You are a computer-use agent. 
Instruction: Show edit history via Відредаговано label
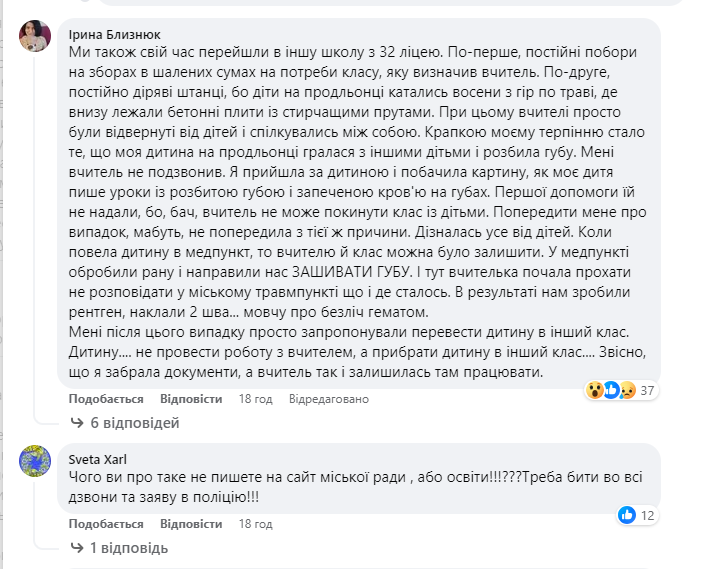point(329,398)
